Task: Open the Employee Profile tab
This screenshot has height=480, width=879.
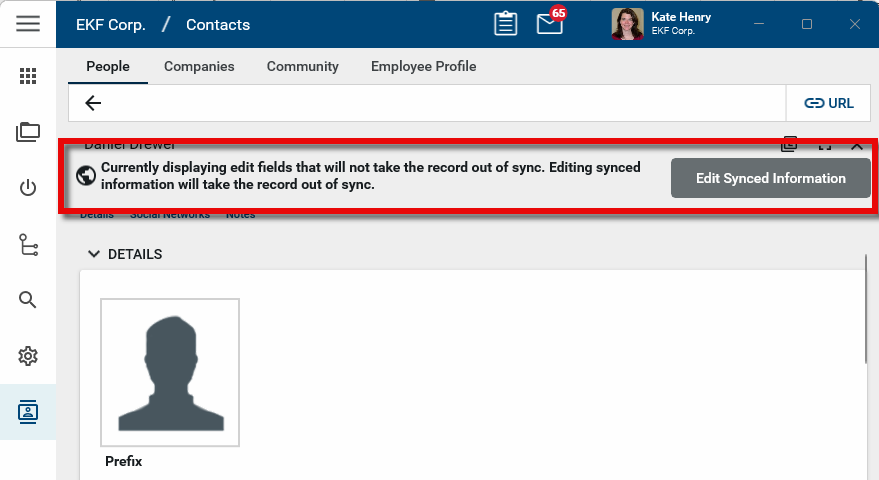Action: click(423, 66)
